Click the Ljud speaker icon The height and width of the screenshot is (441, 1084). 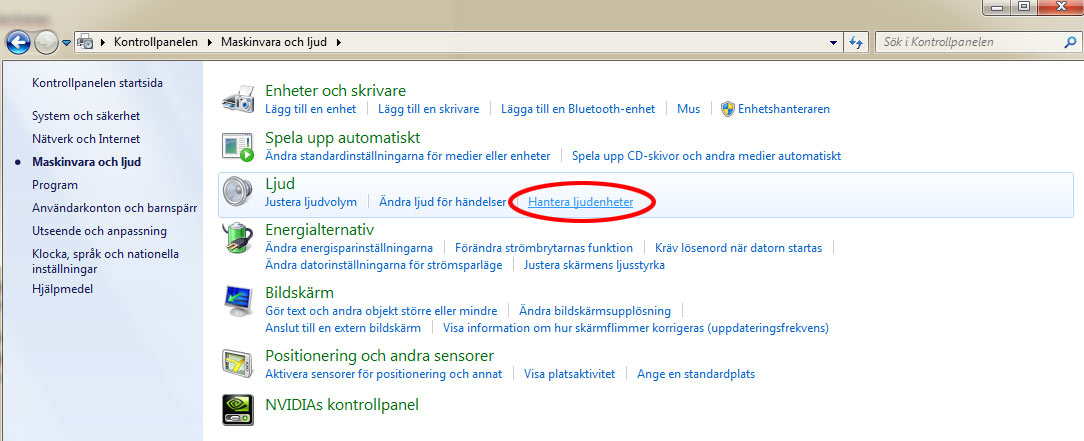[x=238, y=192]
